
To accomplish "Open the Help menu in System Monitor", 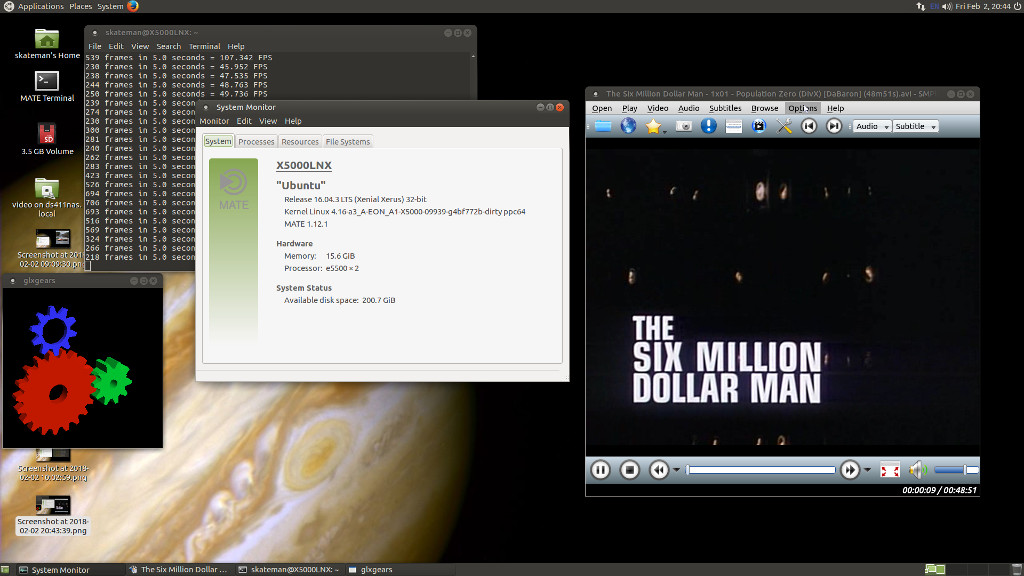I will [293, 121].
